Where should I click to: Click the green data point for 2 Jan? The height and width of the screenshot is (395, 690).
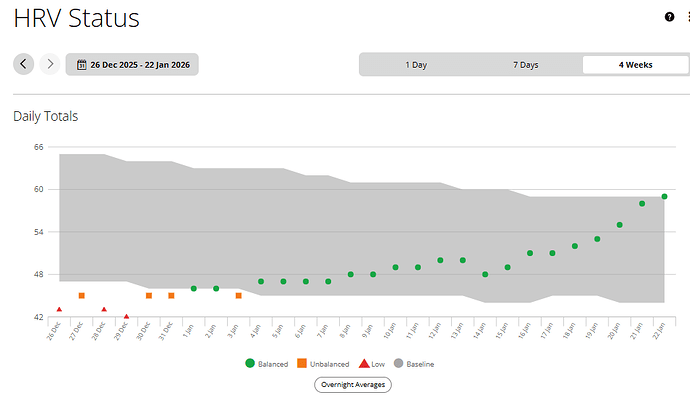click(x=216, y=289)
